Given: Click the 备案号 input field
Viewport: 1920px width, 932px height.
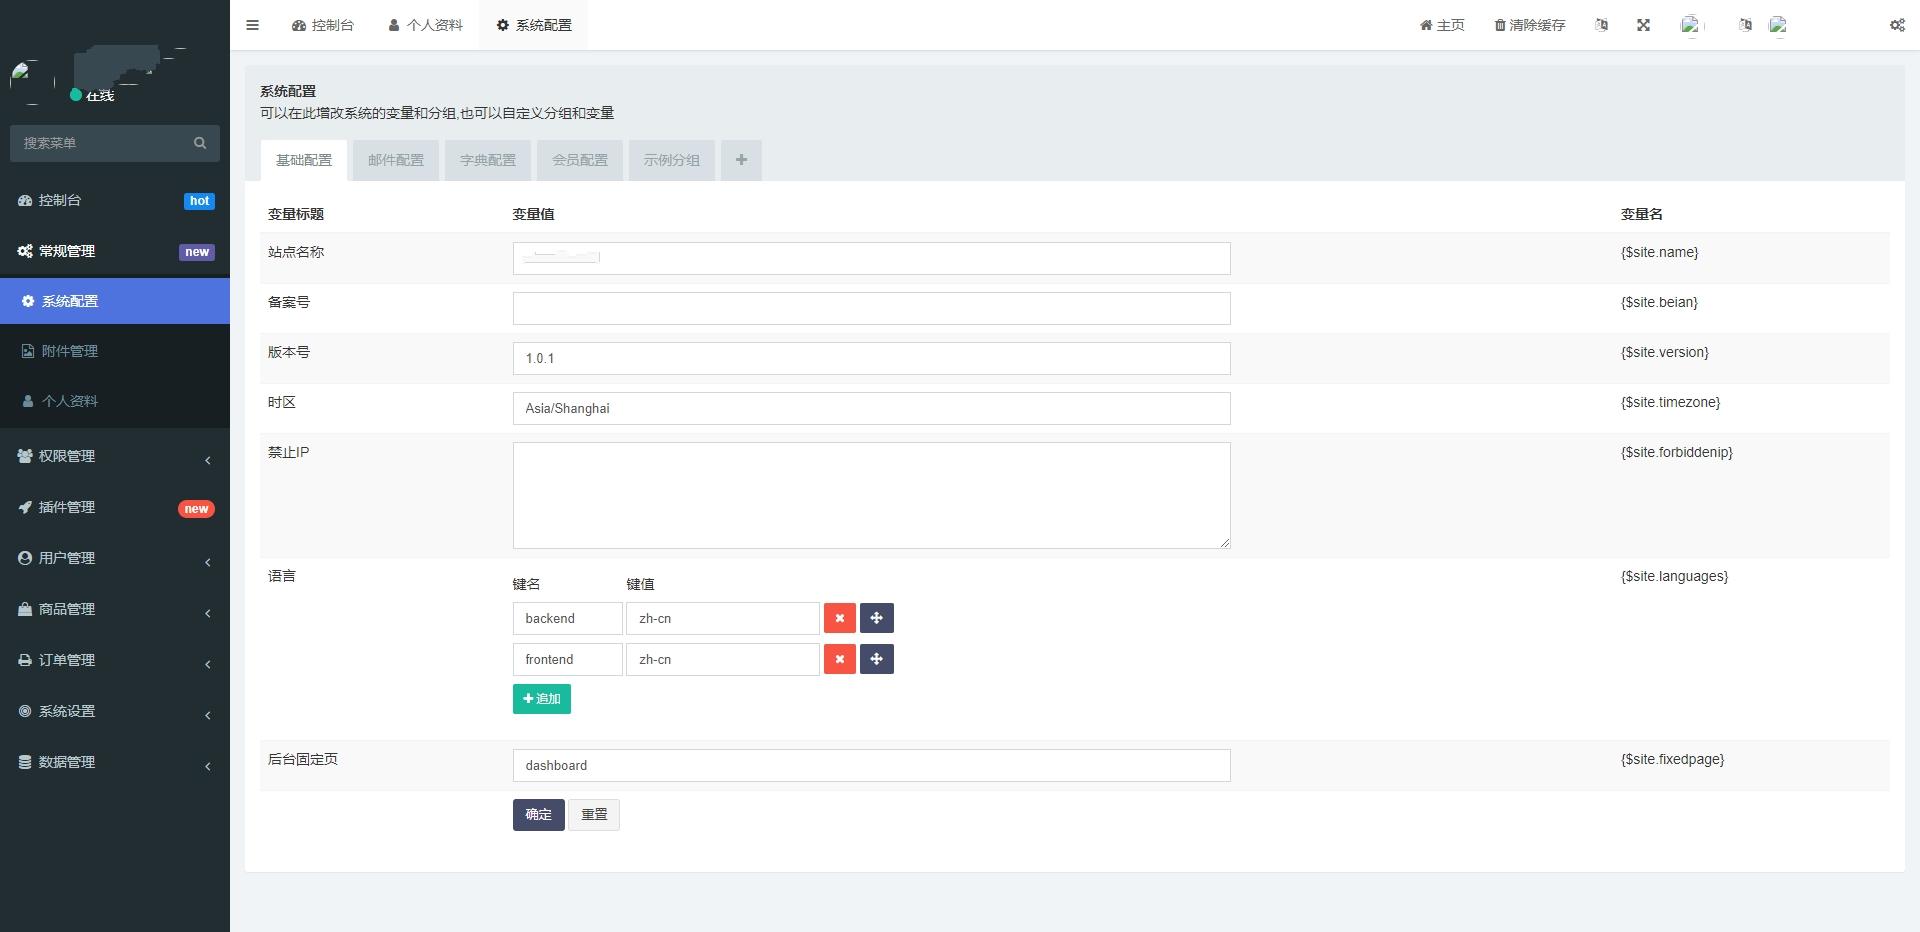Looking at the screenshot, I should point(872,308).
